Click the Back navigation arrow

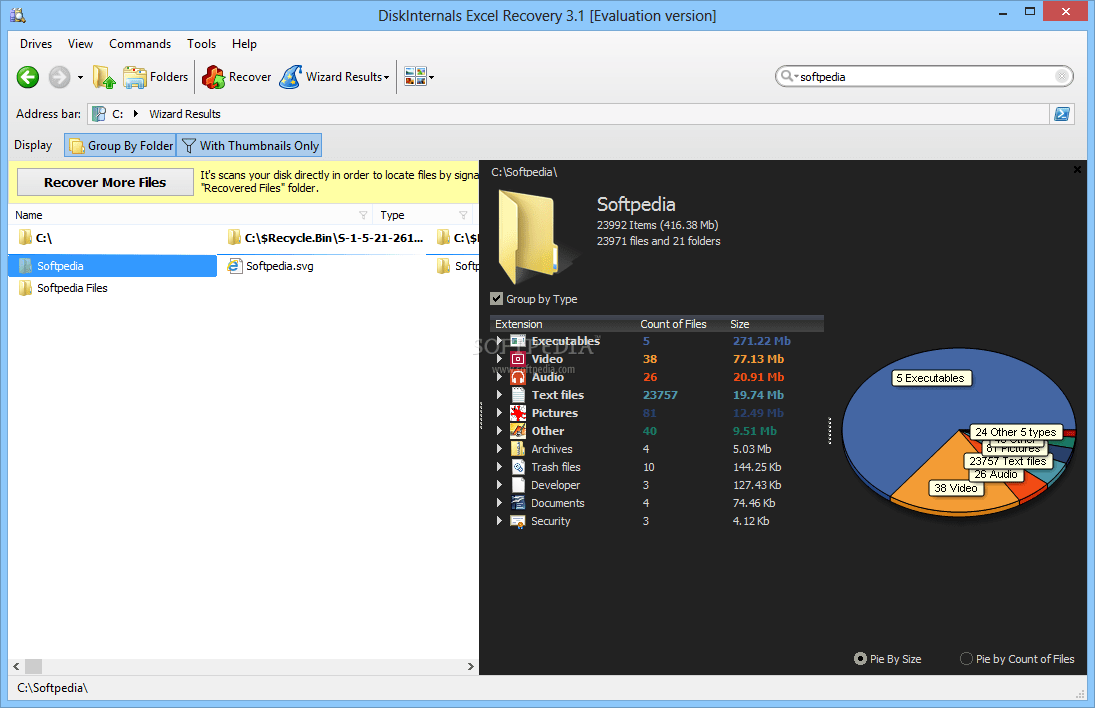pos(27,76)
